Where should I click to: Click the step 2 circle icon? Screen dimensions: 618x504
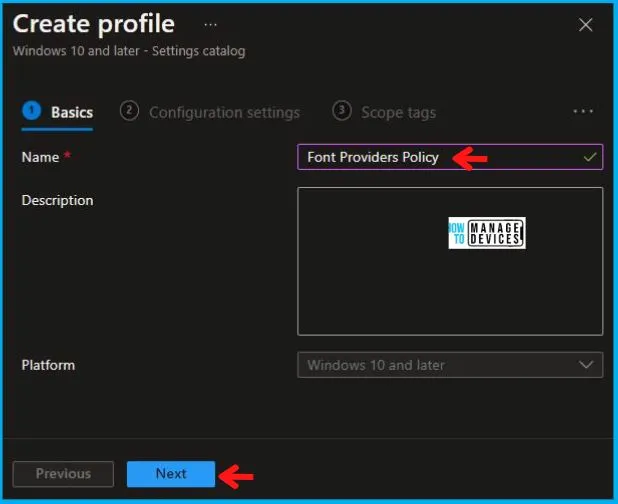(129, 112)
